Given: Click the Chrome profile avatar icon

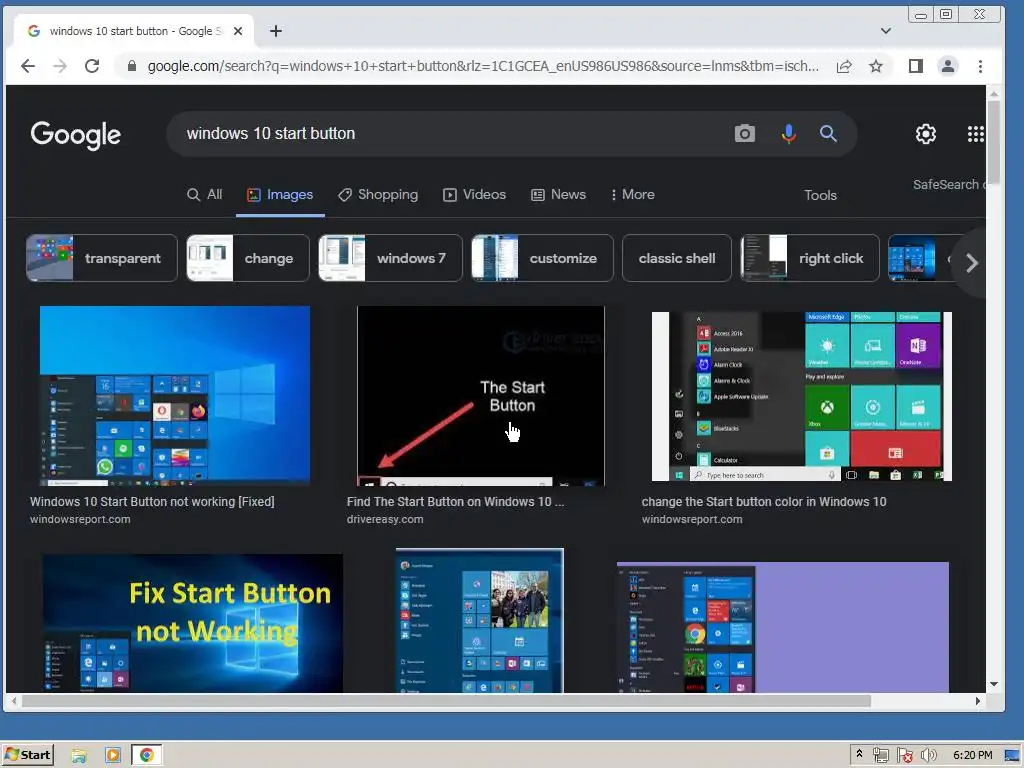Looking at the screenshot, I should tap(948, 66).
